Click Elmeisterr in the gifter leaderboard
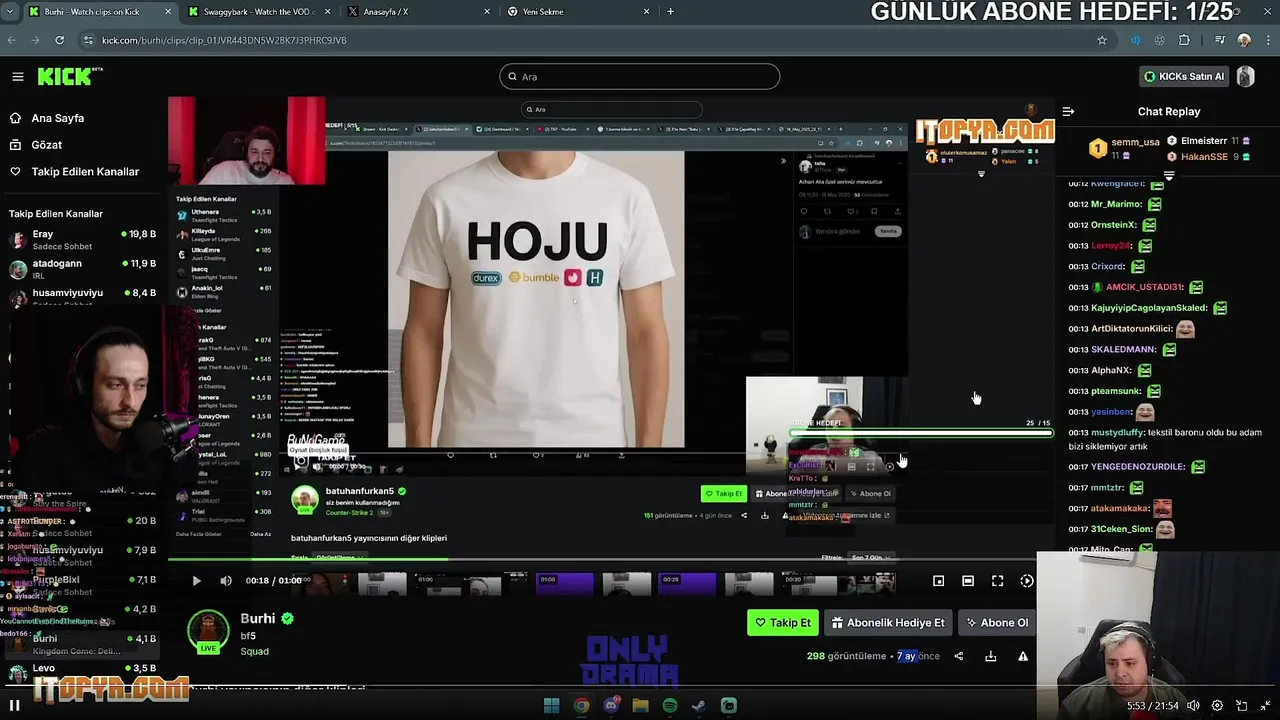This screenshot has width=1280, height=720. coord(1204,141)
